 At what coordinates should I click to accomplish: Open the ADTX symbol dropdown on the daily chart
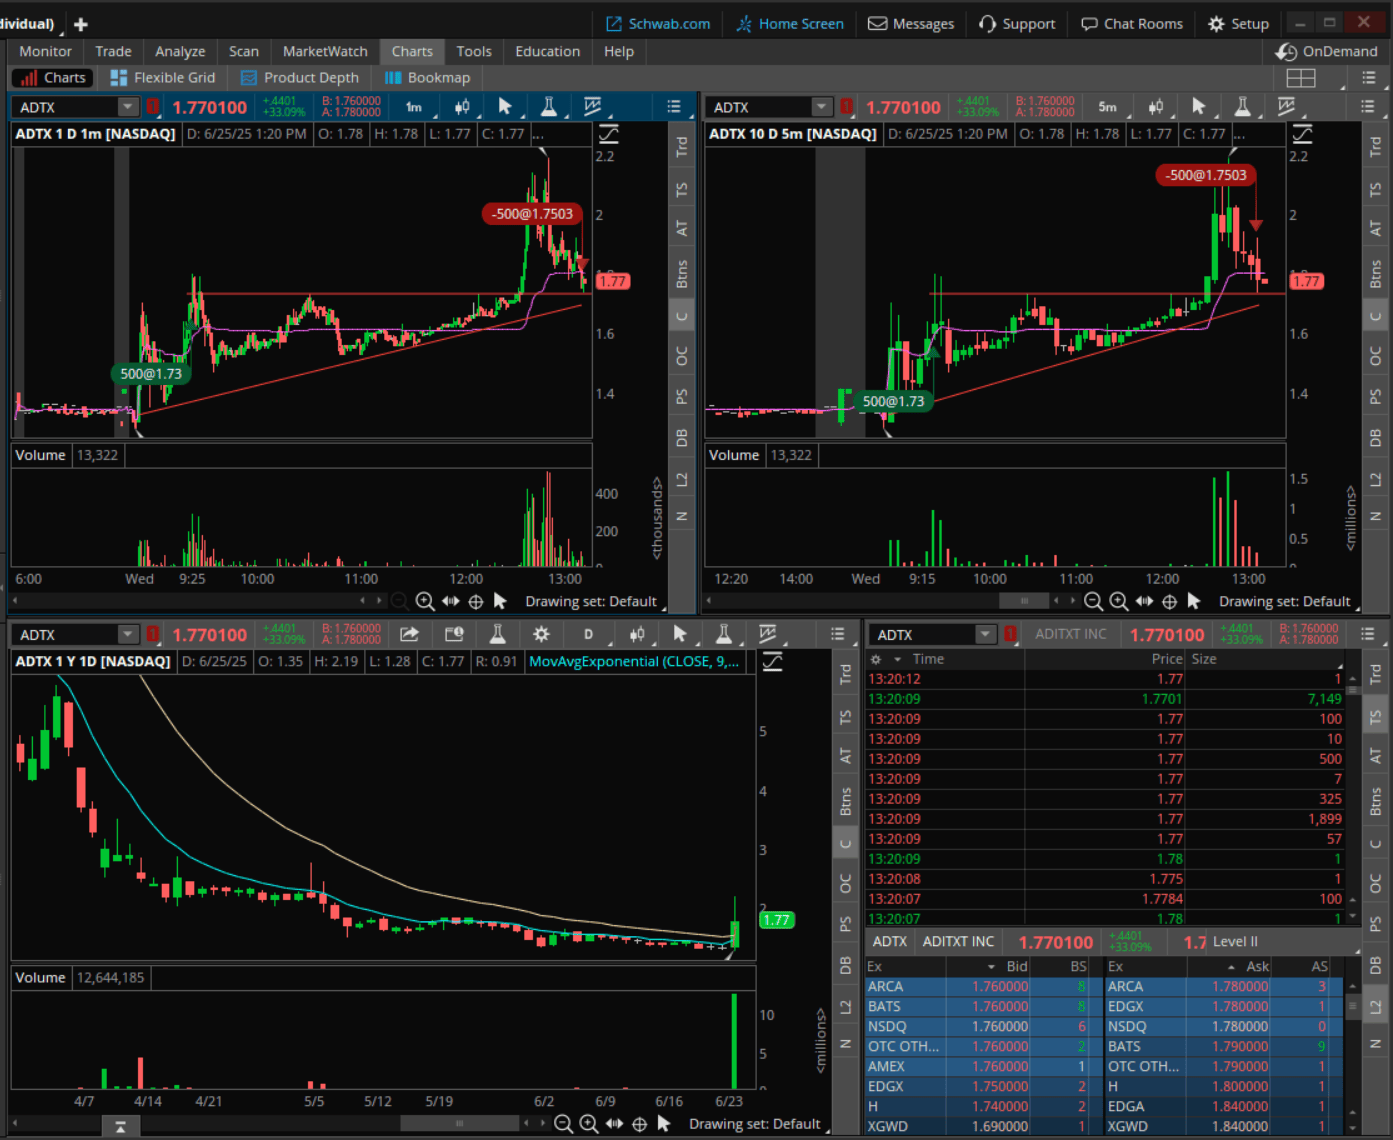(x=127, y=634)
